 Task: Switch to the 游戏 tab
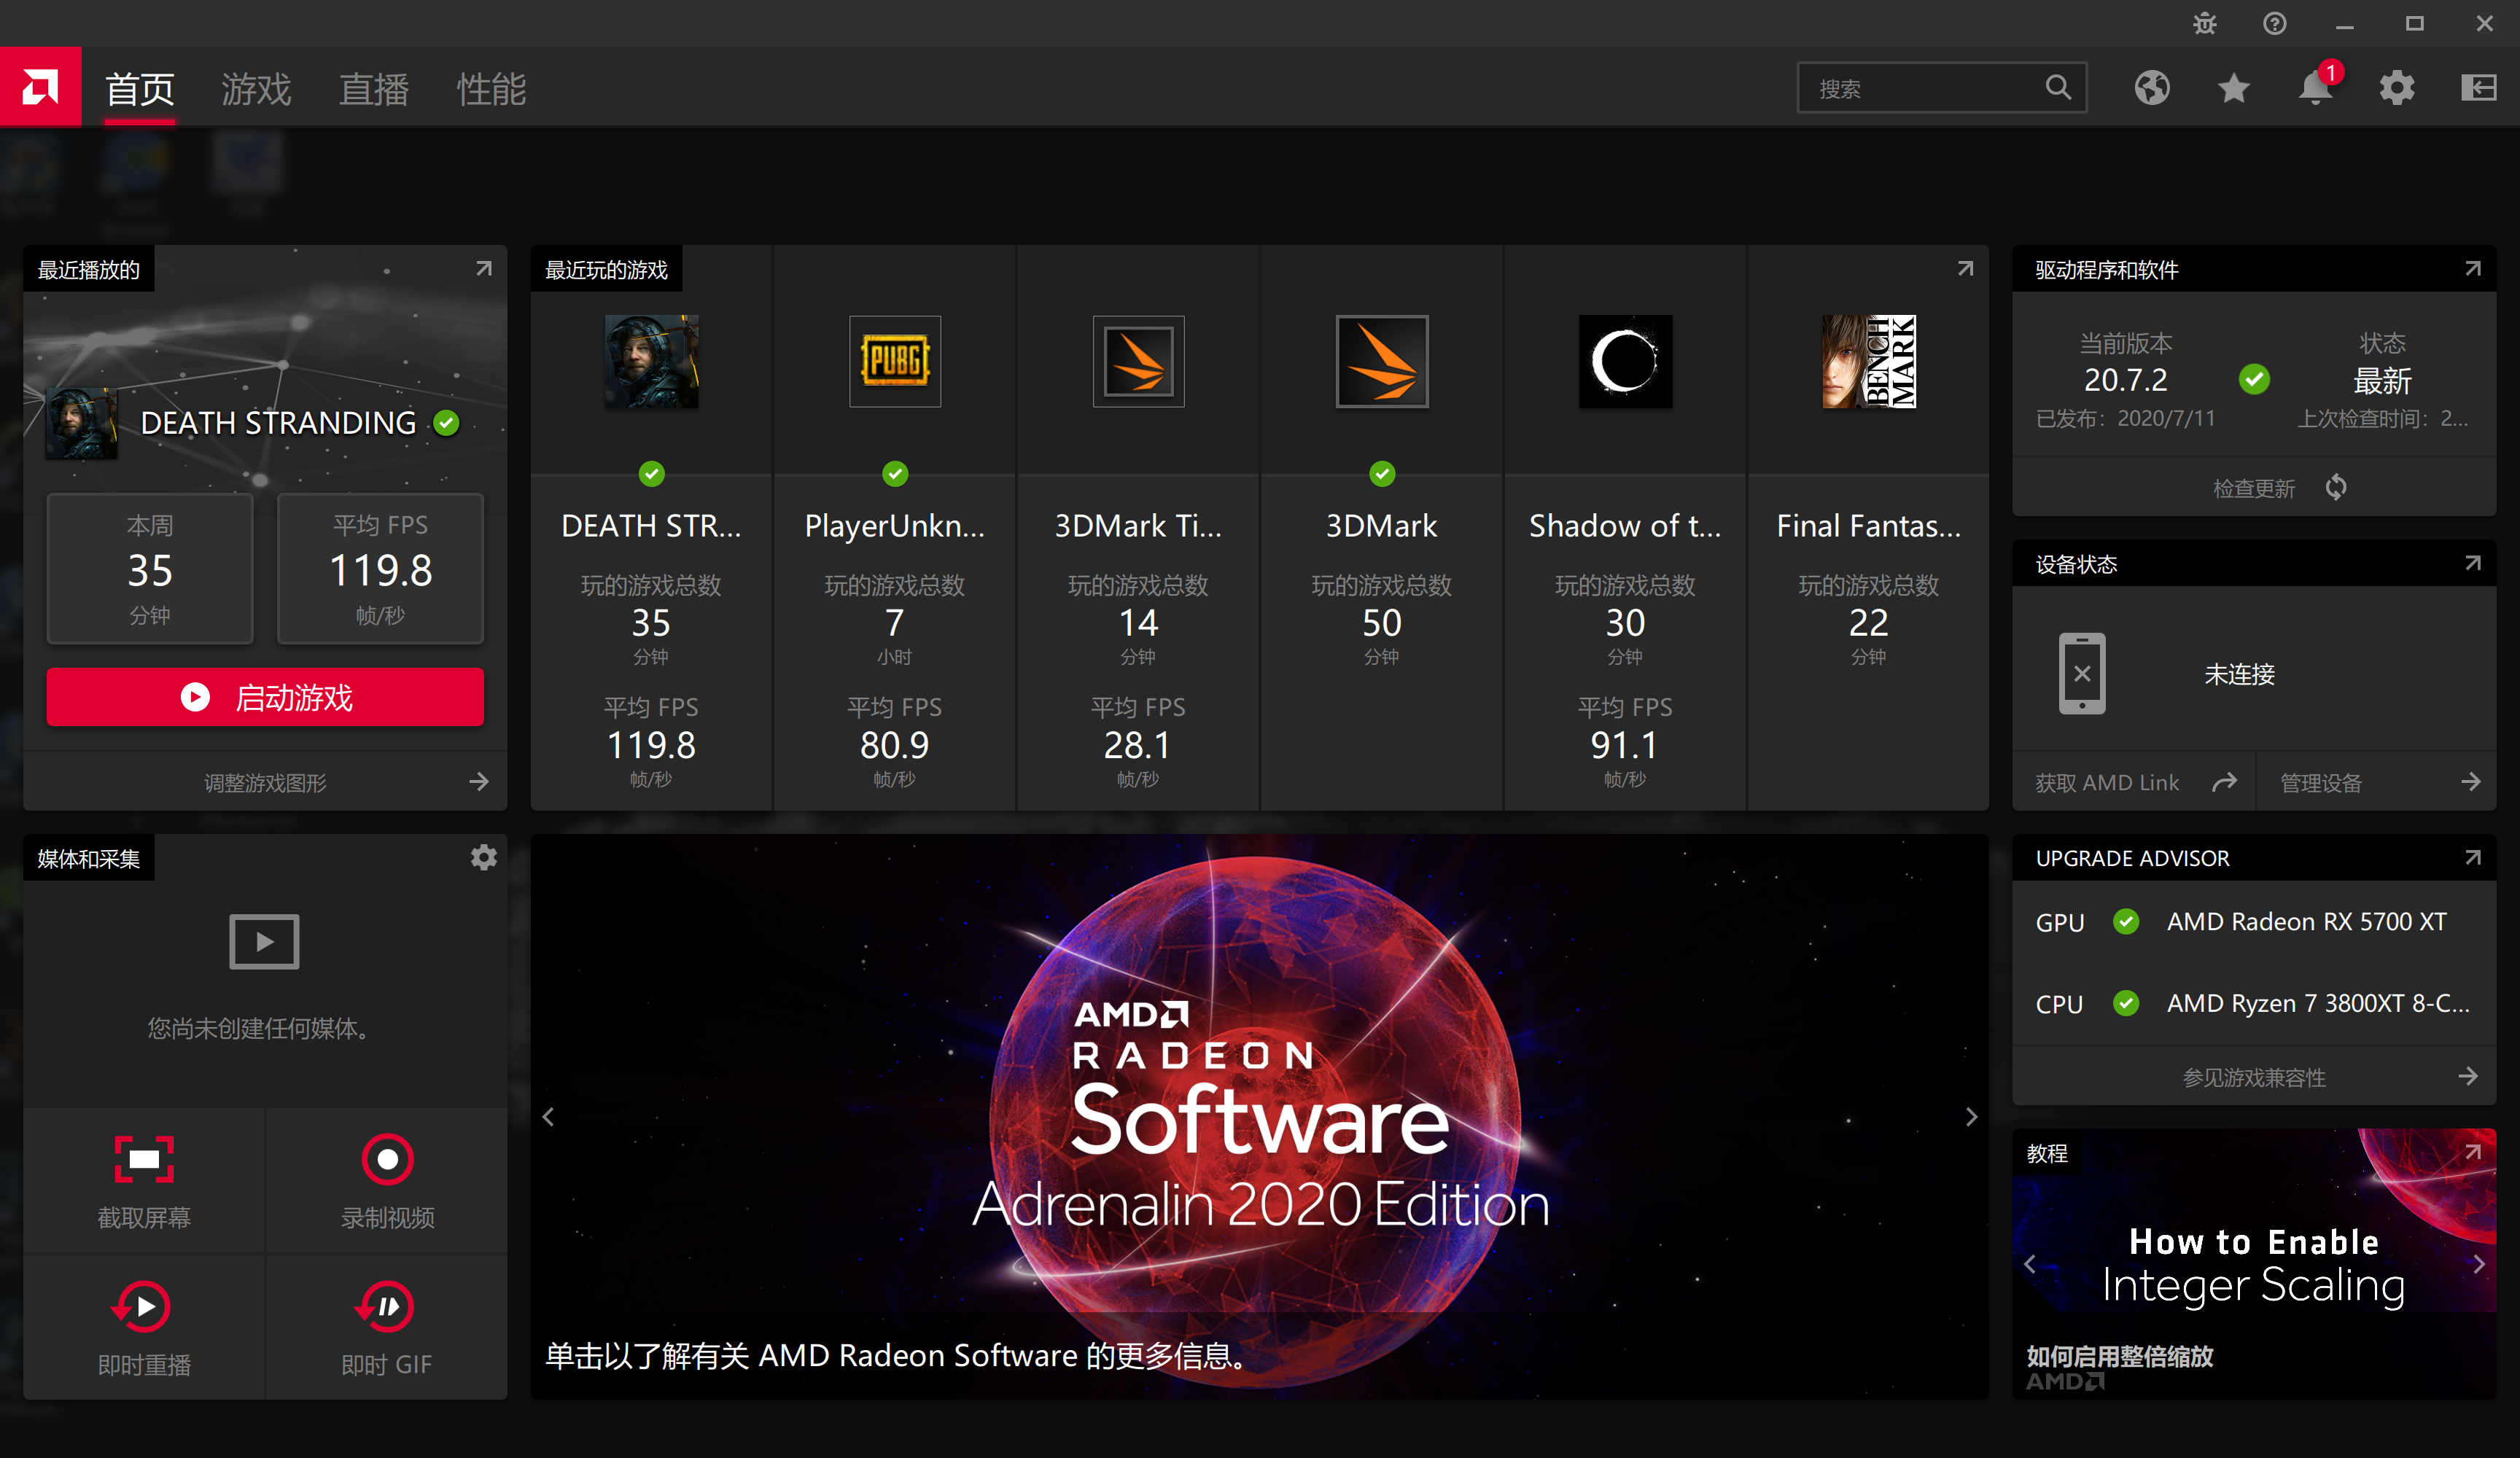pos(256,89)
